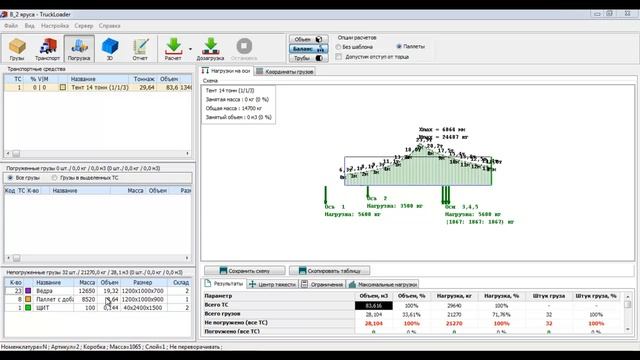Screen dimensions: 640x360
Task: Choose the Паллеты radio option
Action: click(399, 47)
